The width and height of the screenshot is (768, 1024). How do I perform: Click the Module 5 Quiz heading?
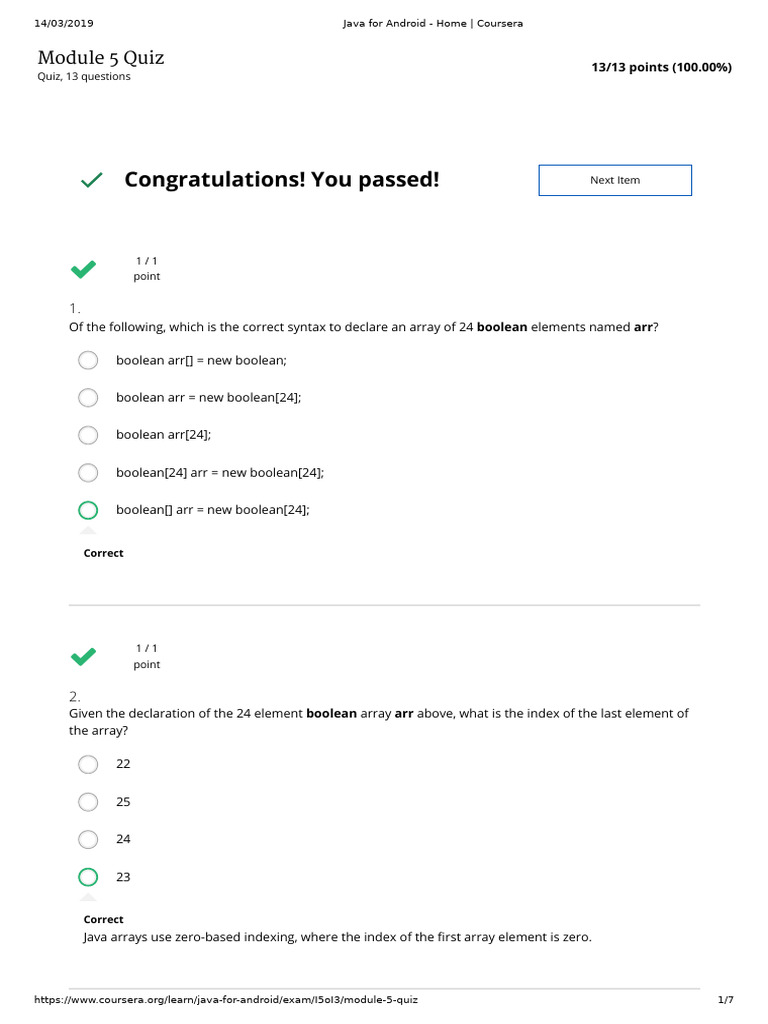100,58
